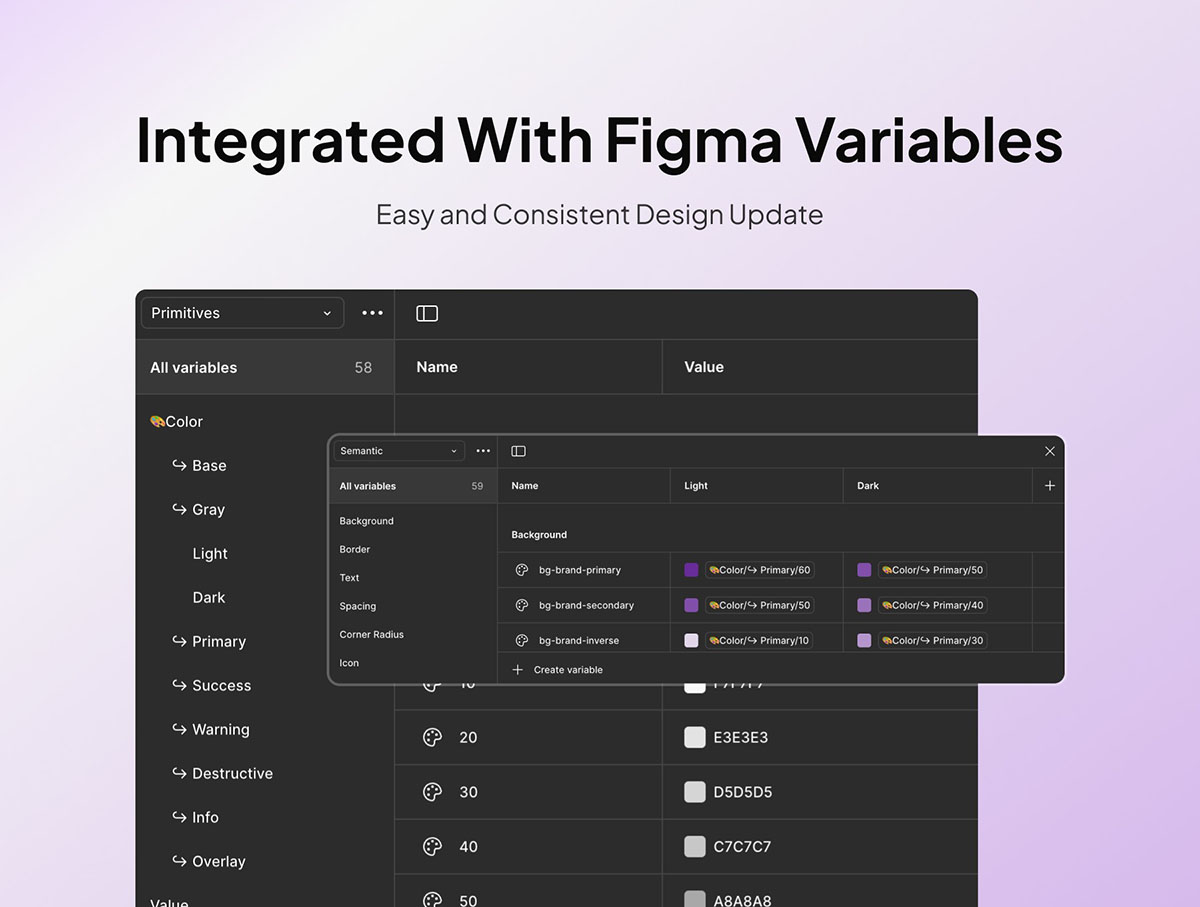Open the Semantic panel three-dot menu

(483, 451)
